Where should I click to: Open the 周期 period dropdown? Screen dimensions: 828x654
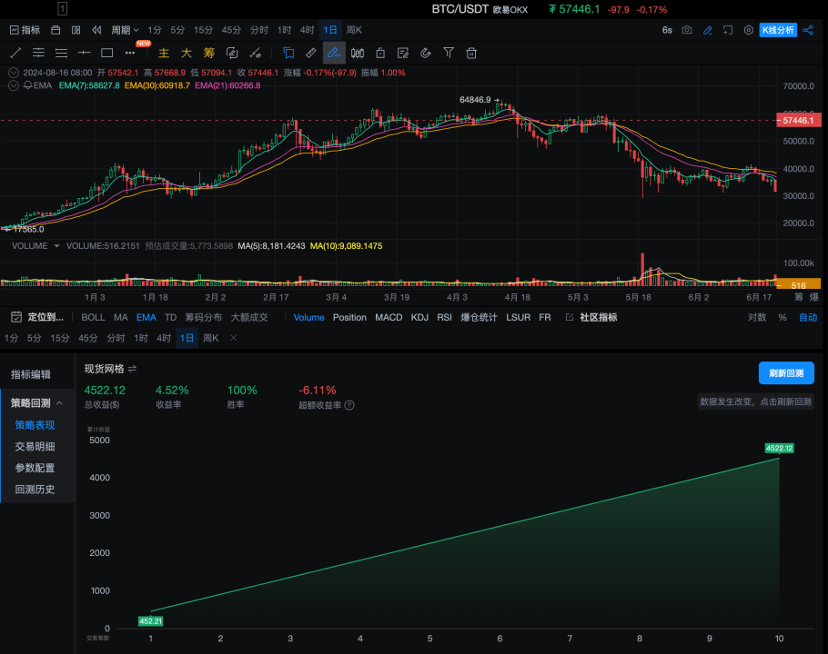(x=125, y=30)
